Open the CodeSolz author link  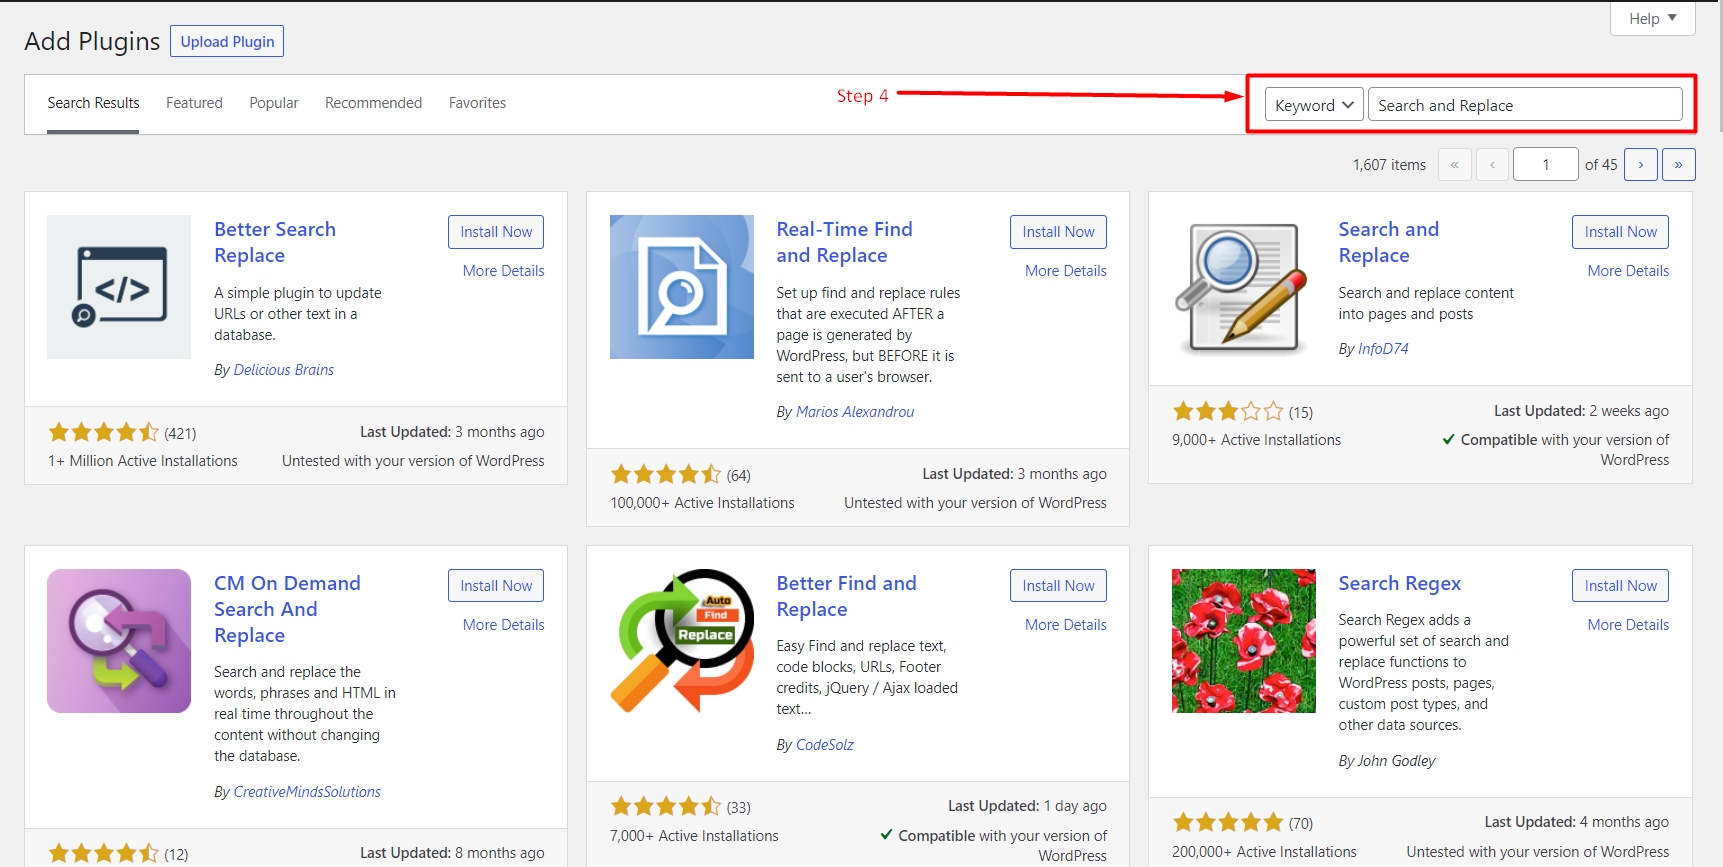click(825, 745)
